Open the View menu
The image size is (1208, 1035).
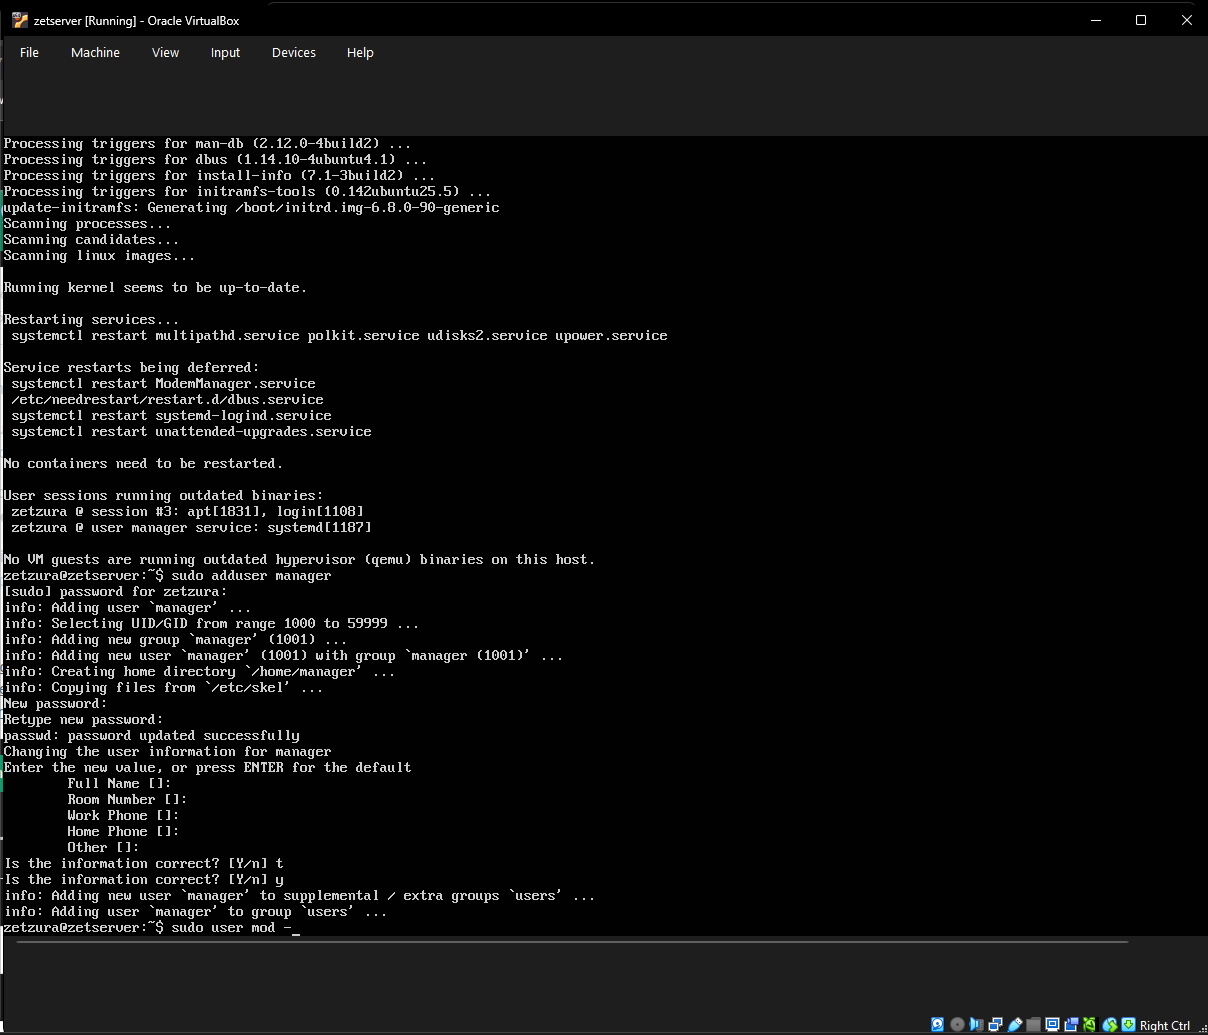165,52
